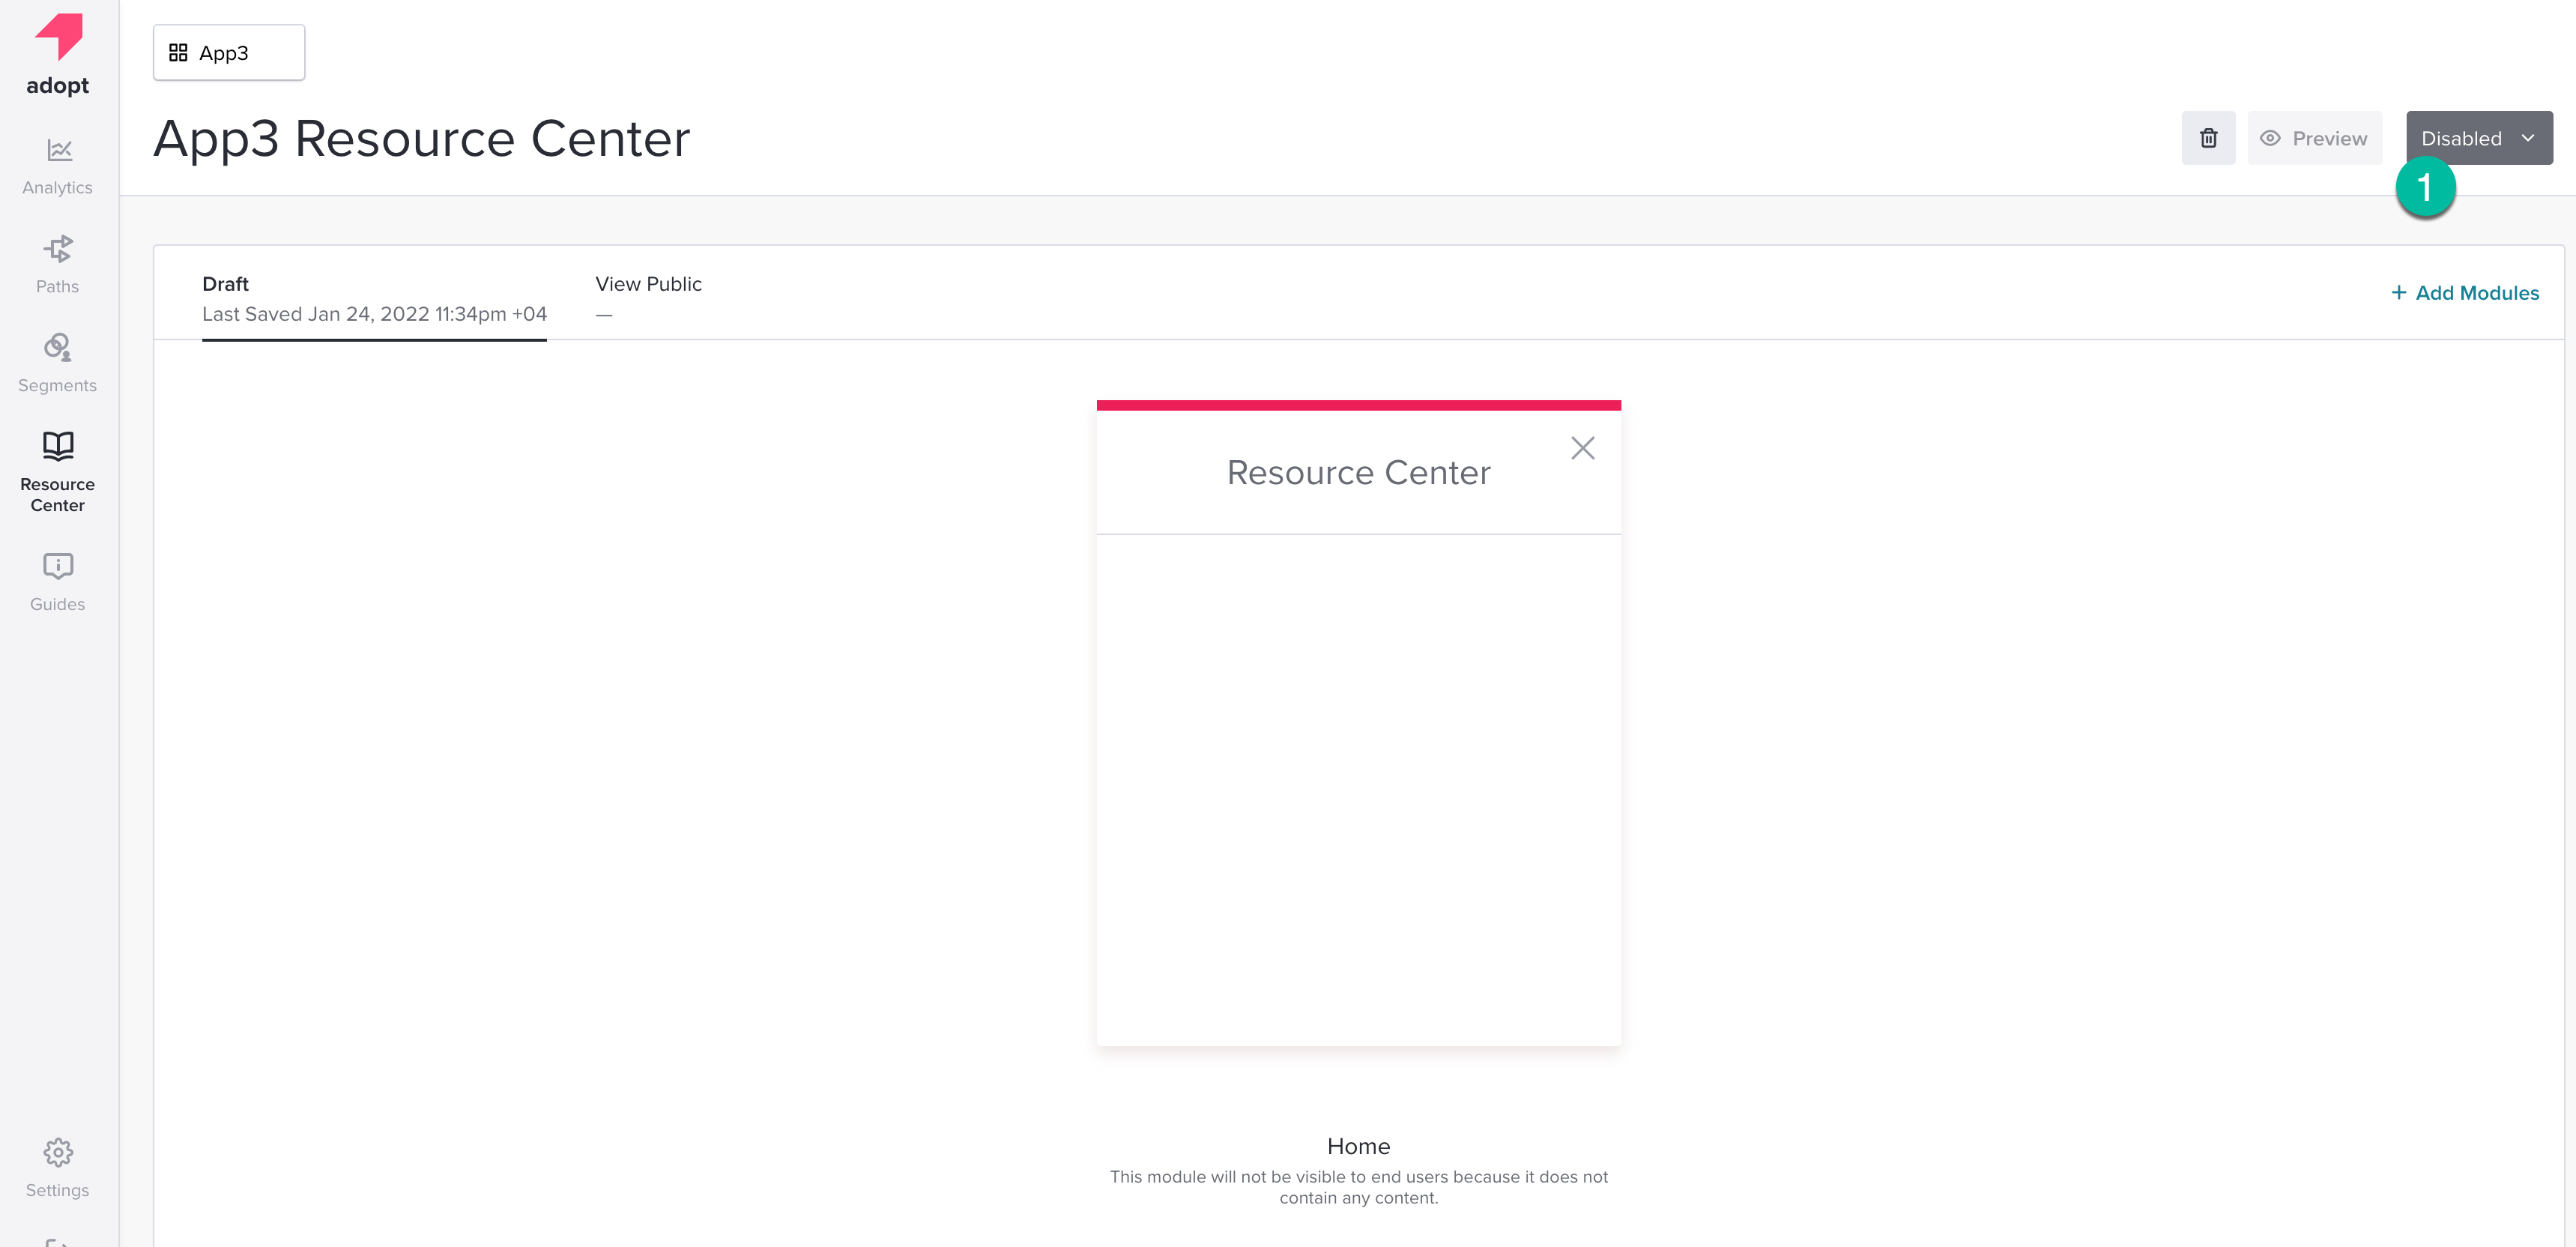Open the Analytics section
Image resolution: width=2576 pixels, height=1247 pixels.
click(x=58, y=167)
